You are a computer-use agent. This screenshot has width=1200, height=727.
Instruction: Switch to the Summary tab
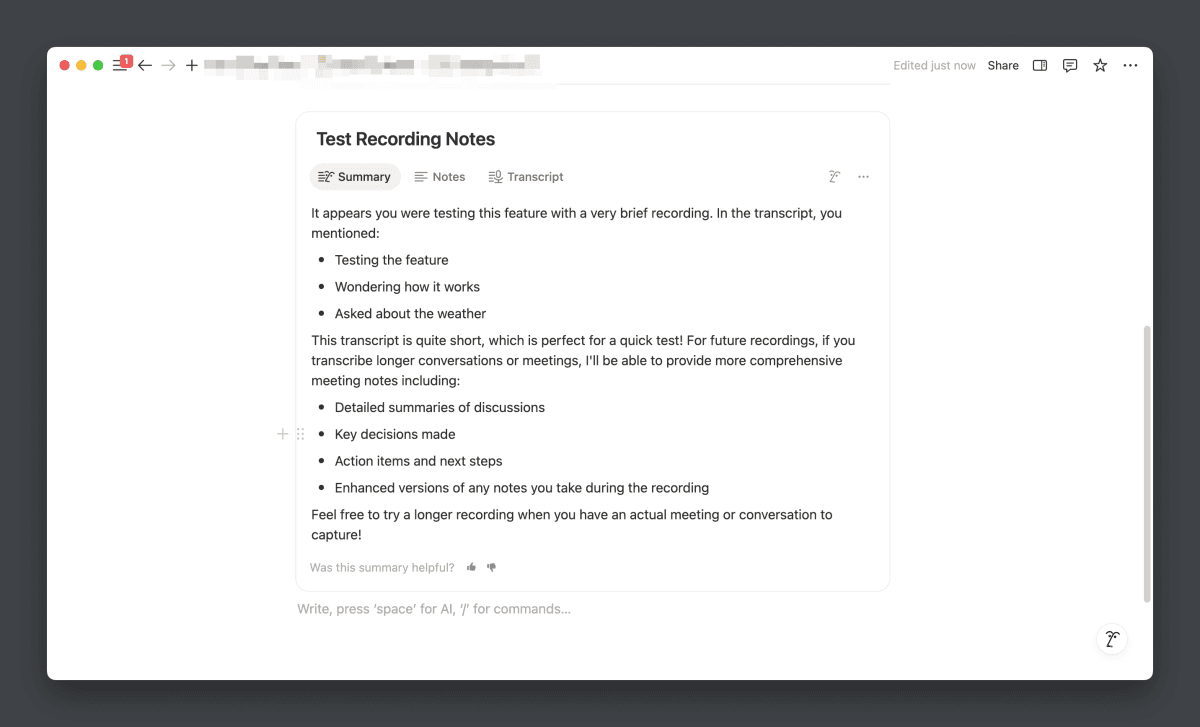pos(355,177)
